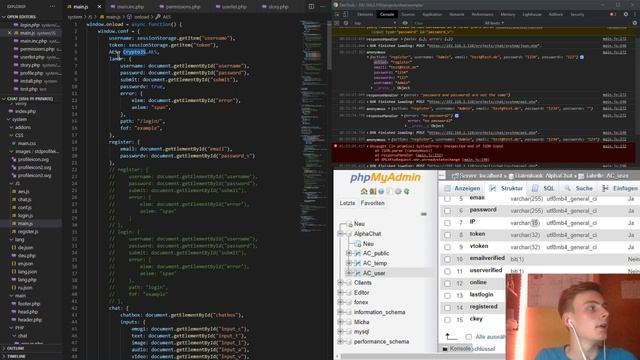Open the All levels log level dropdown
Screen dimensions: 640x360
tap(494, 23)
